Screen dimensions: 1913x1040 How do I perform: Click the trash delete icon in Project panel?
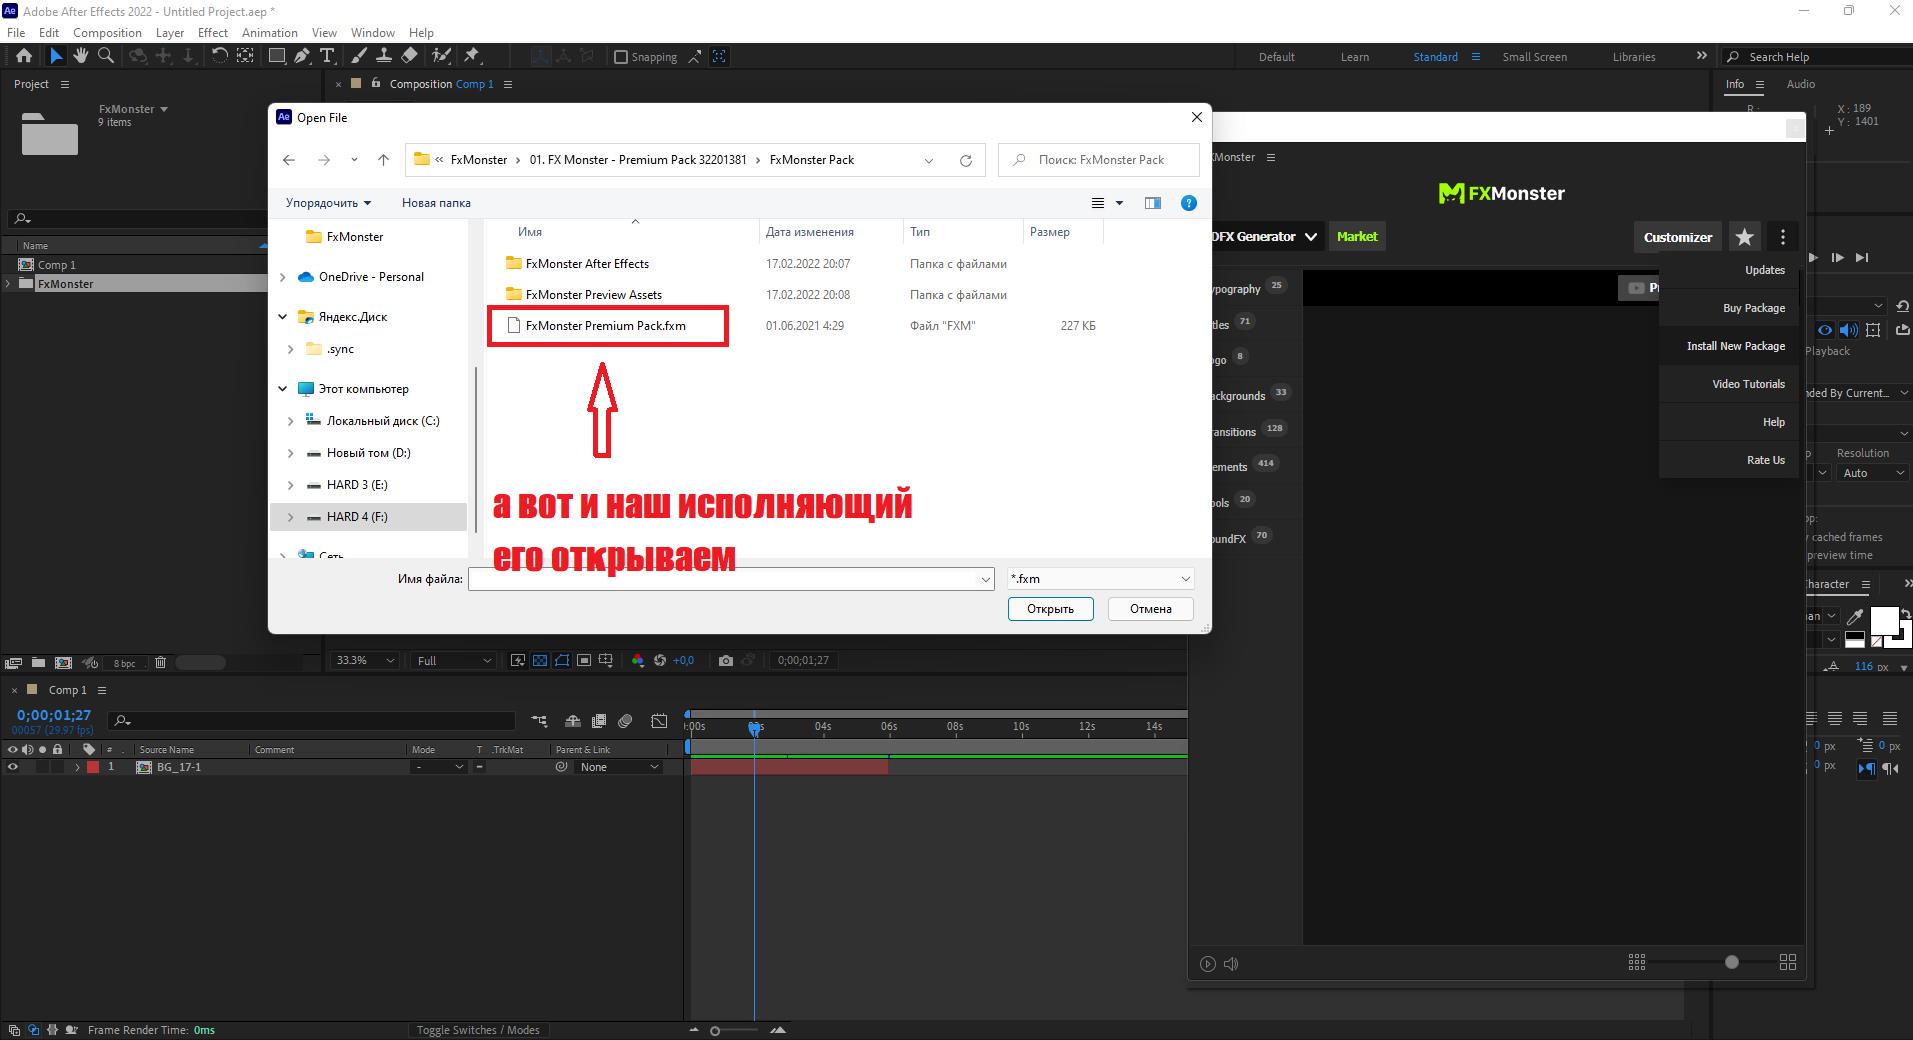(x=160, y=662)
